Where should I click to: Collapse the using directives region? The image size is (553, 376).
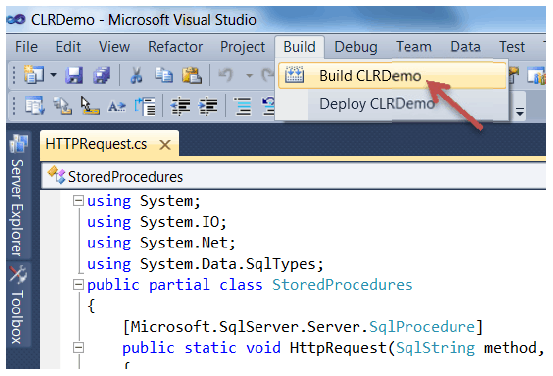[78, 201]
